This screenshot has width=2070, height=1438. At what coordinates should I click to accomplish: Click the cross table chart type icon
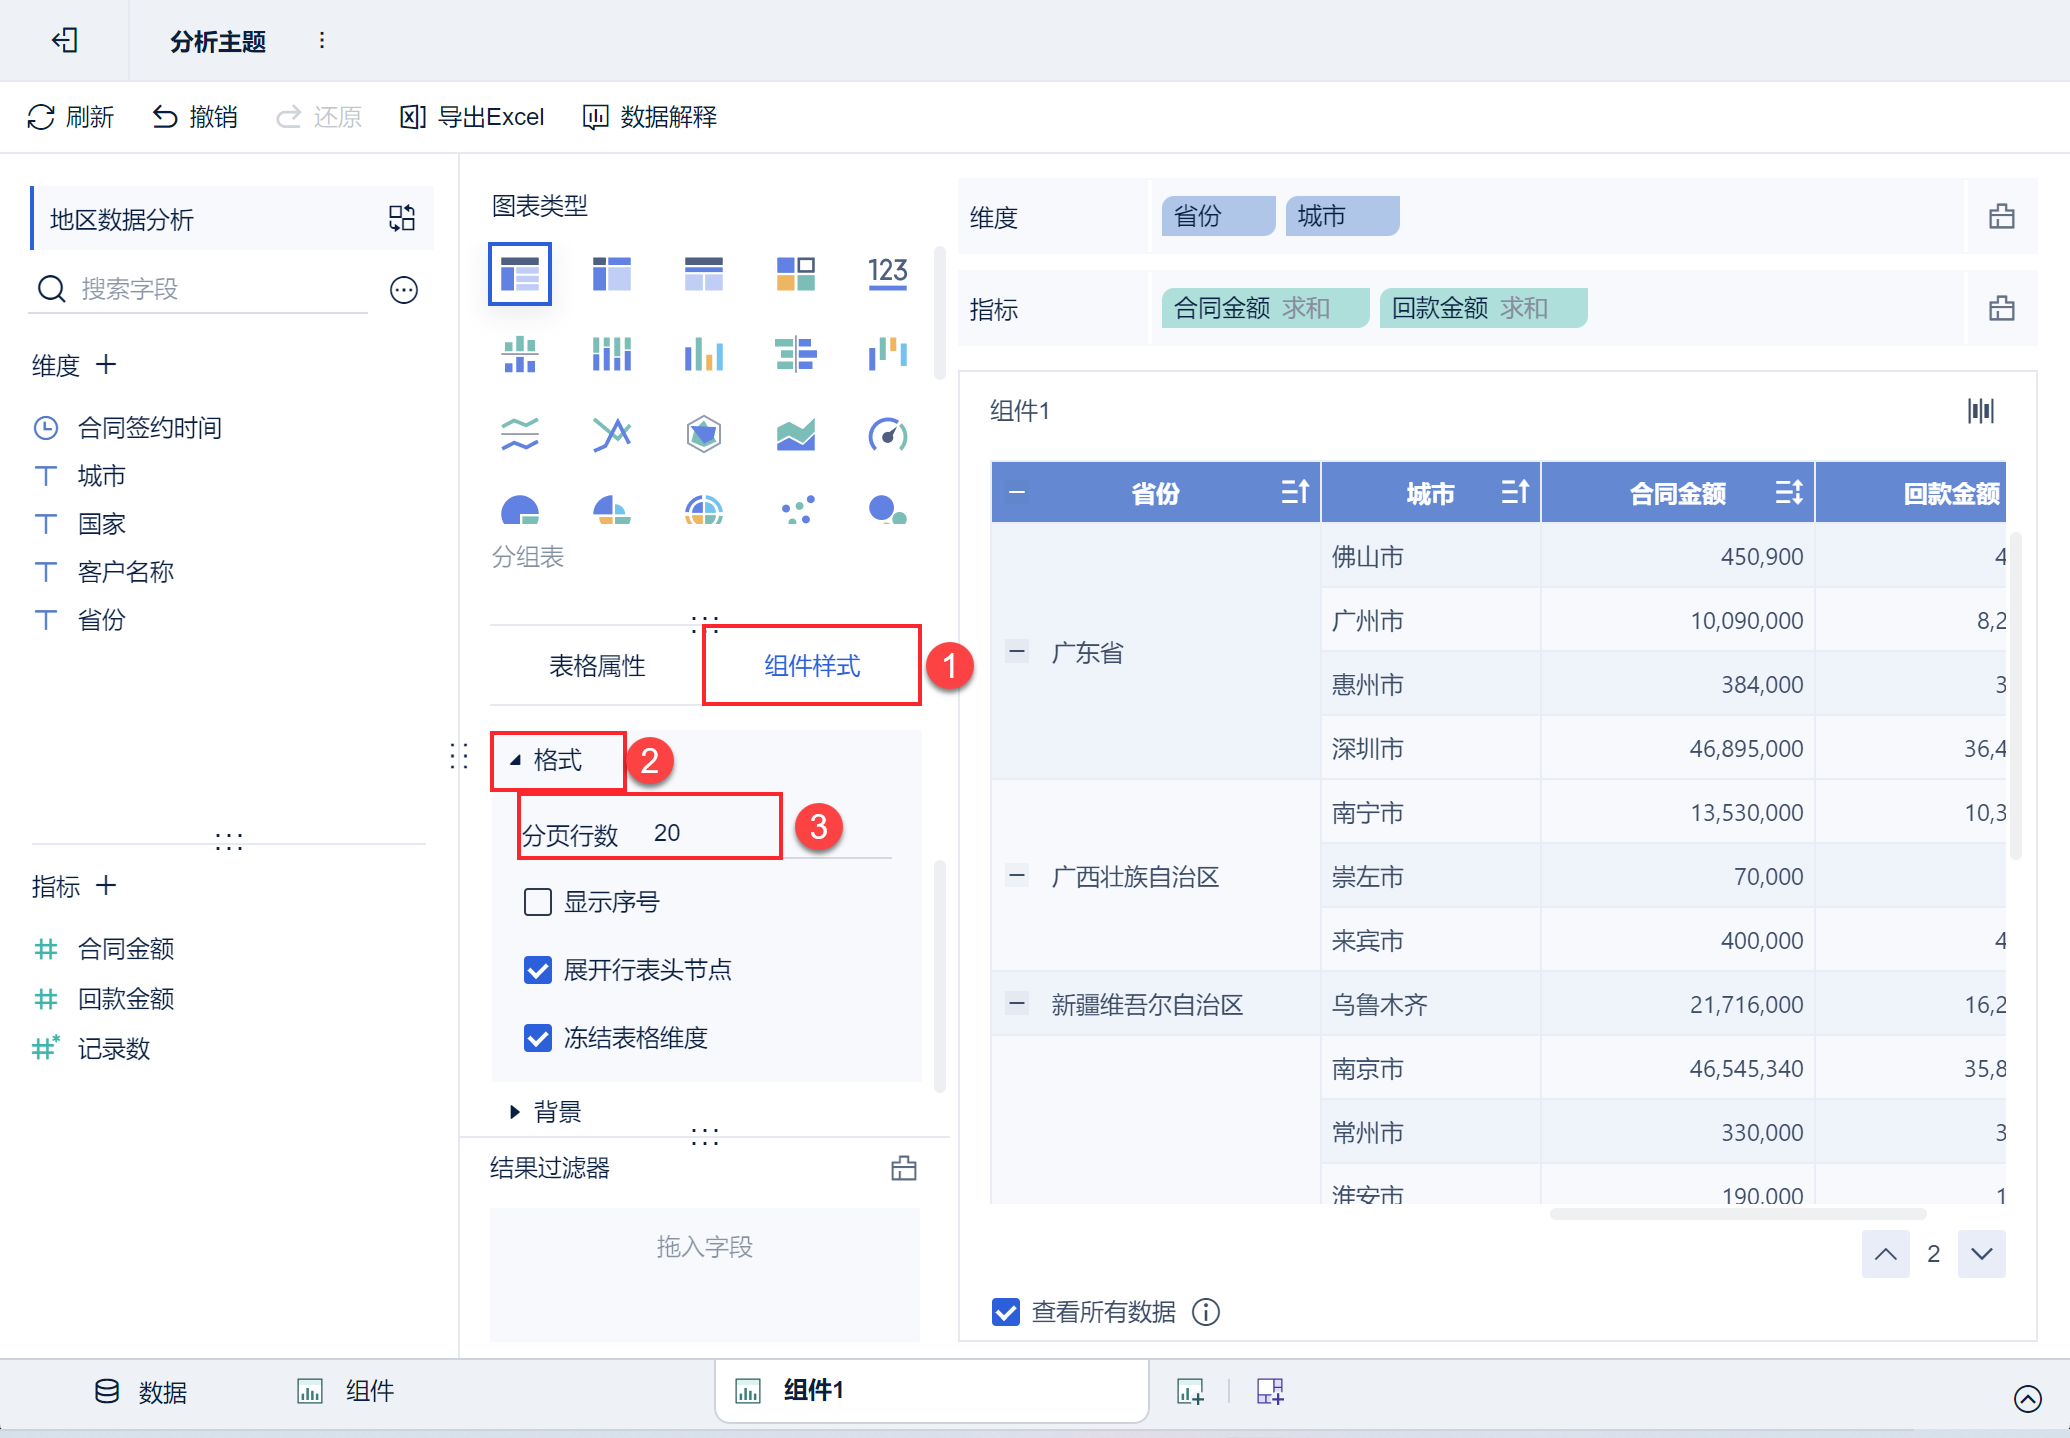point(611,272)
